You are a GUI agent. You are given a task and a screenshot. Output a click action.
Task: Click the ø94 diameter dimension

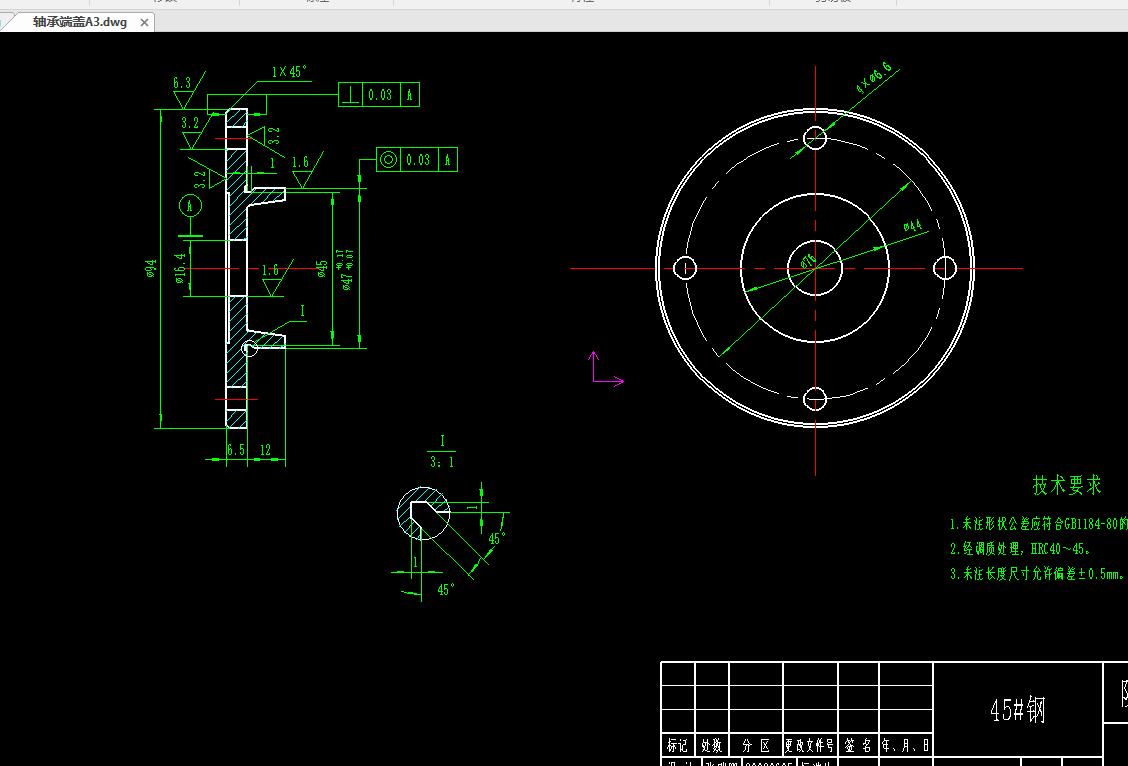pyautogui.click(x=150, y=268)
